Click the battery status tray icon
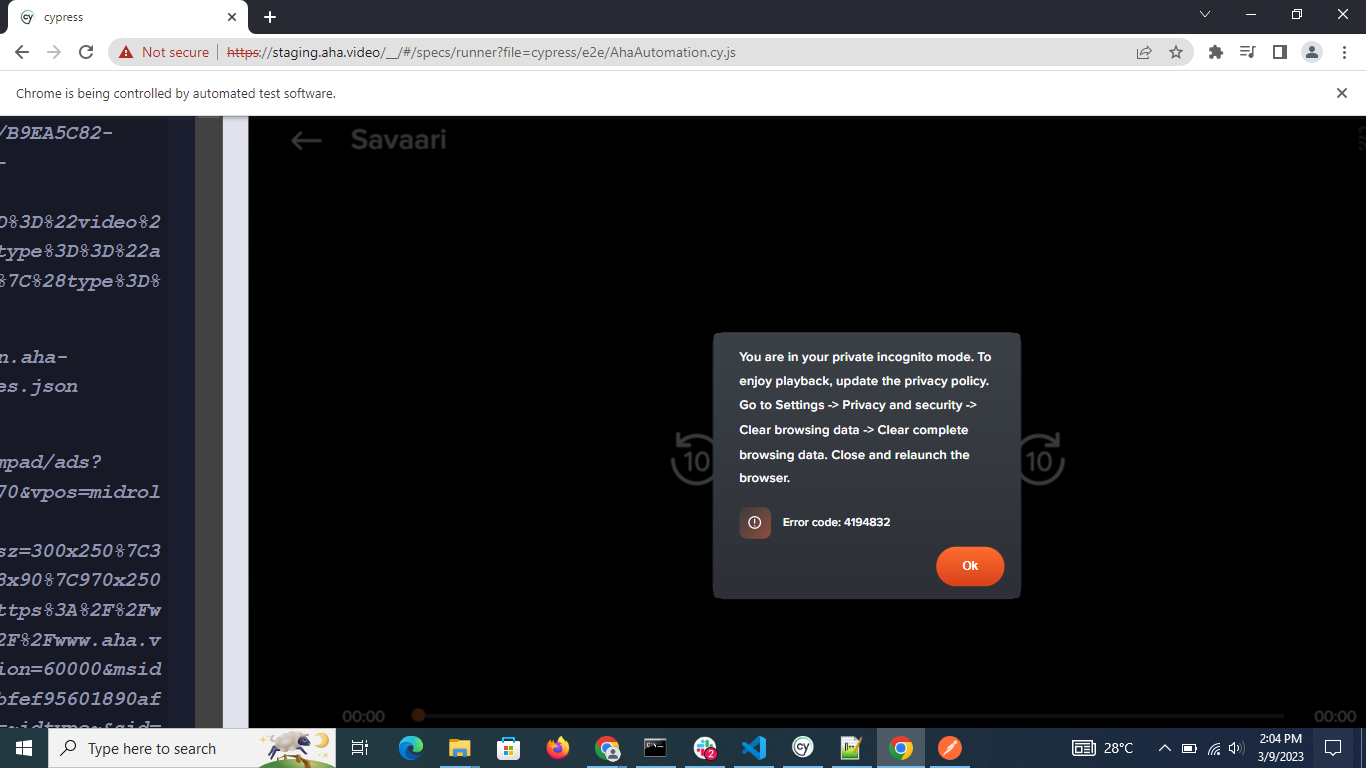 tap(1189, 748)
